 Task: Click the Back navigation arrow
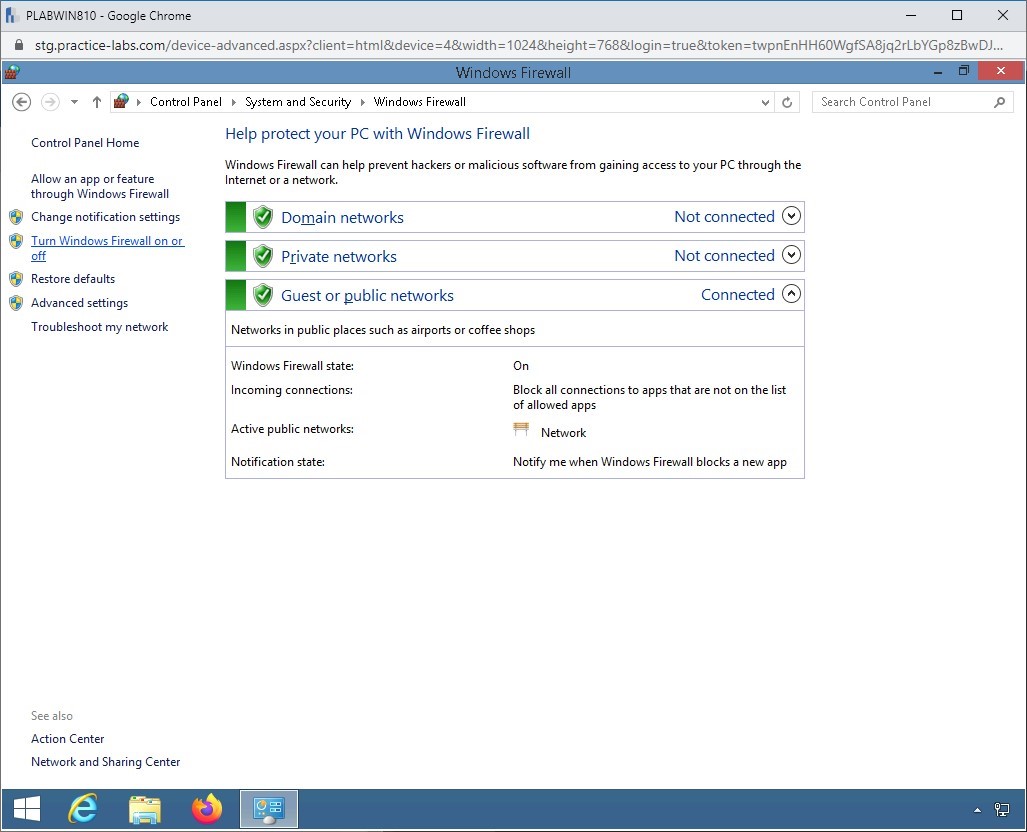[x=21, y=102]
